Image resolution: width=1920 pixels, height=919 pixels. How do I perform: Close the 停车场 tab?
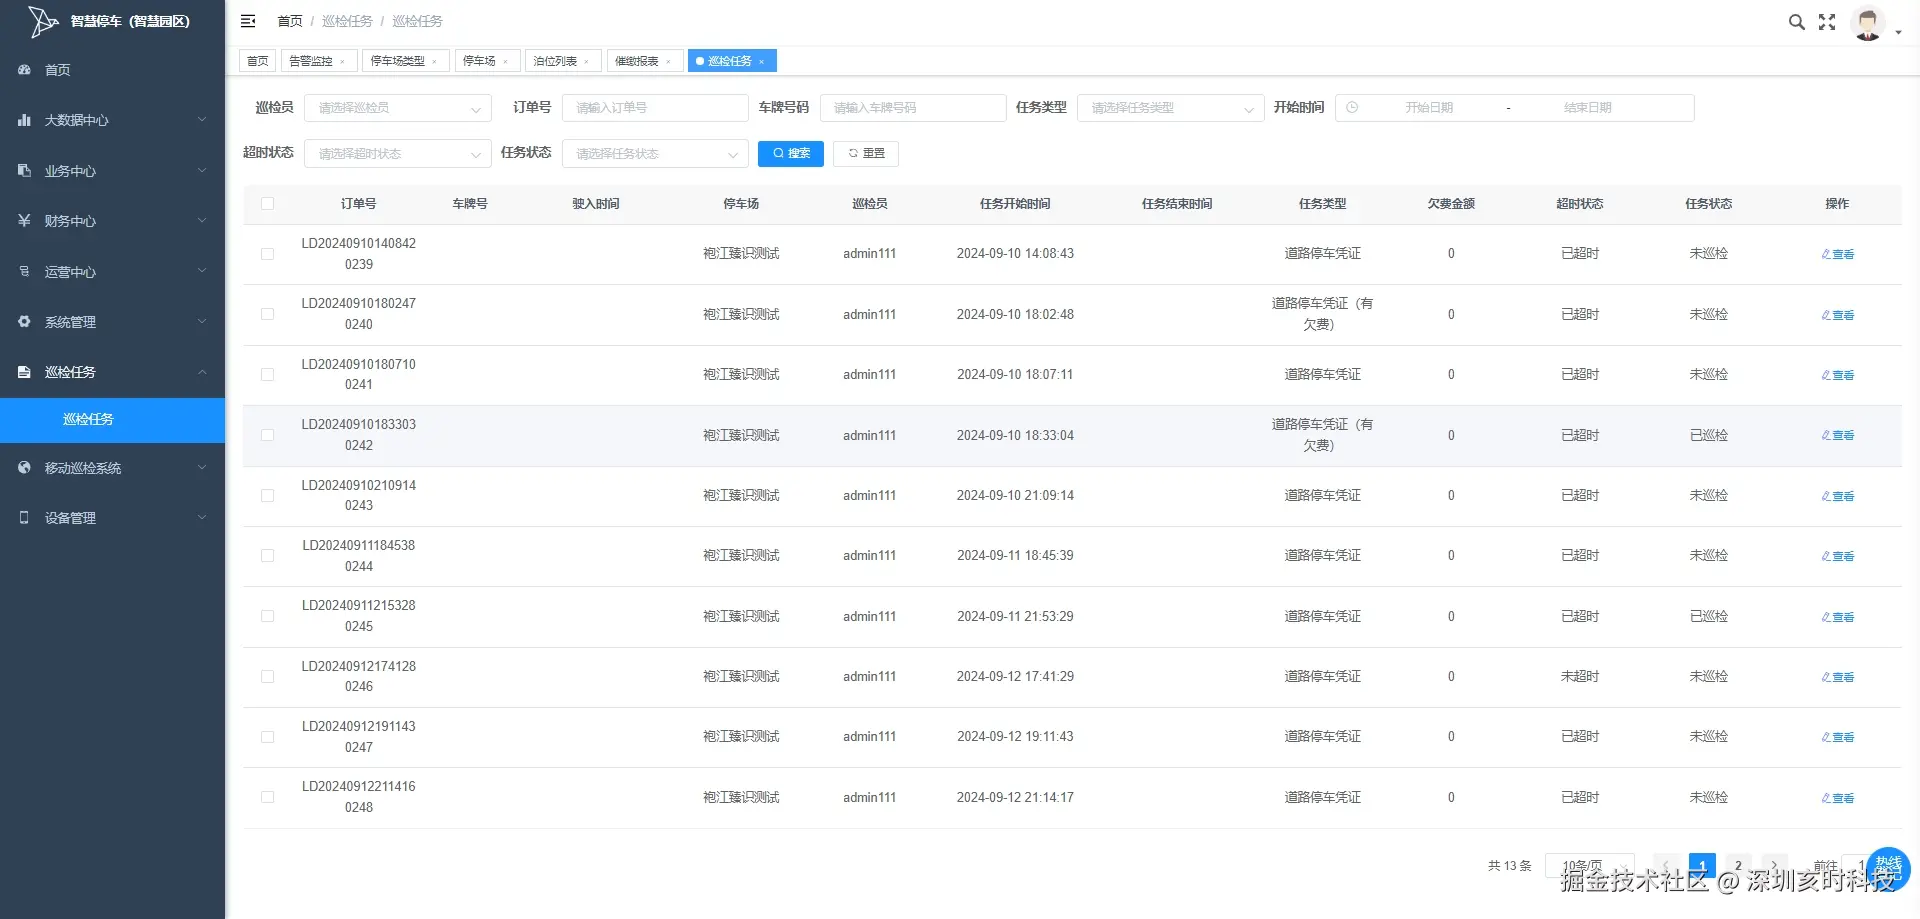click(x=505, y=62)
